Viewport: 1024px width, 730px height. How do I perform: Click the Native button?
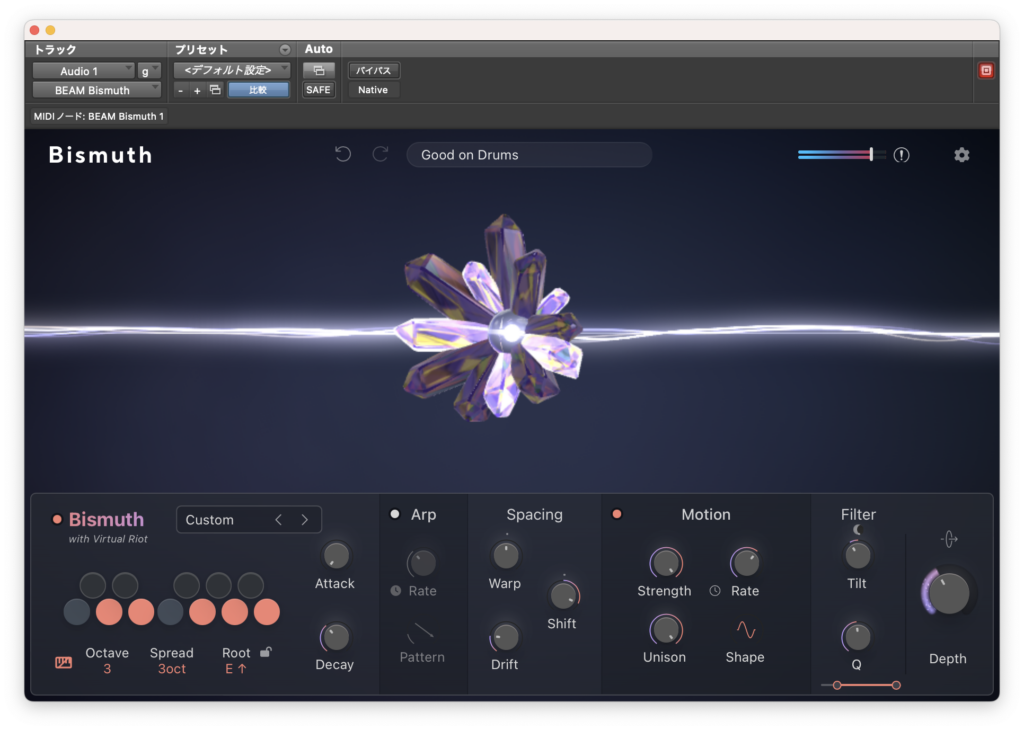[x=374, y=90]
